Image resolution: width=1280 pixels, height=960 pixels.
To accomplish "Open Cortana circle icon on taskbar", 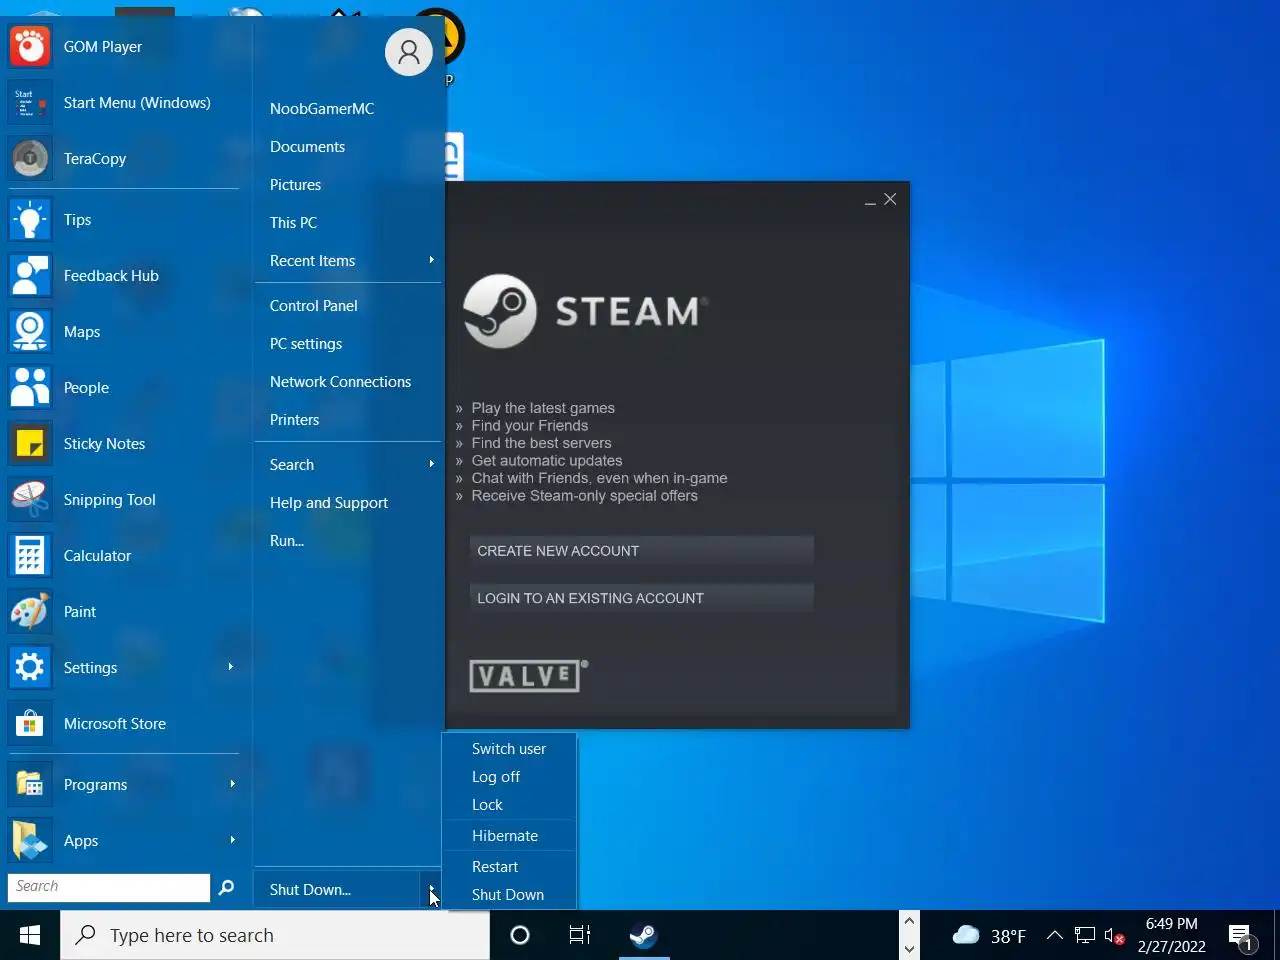I will (x=520, y=935).
